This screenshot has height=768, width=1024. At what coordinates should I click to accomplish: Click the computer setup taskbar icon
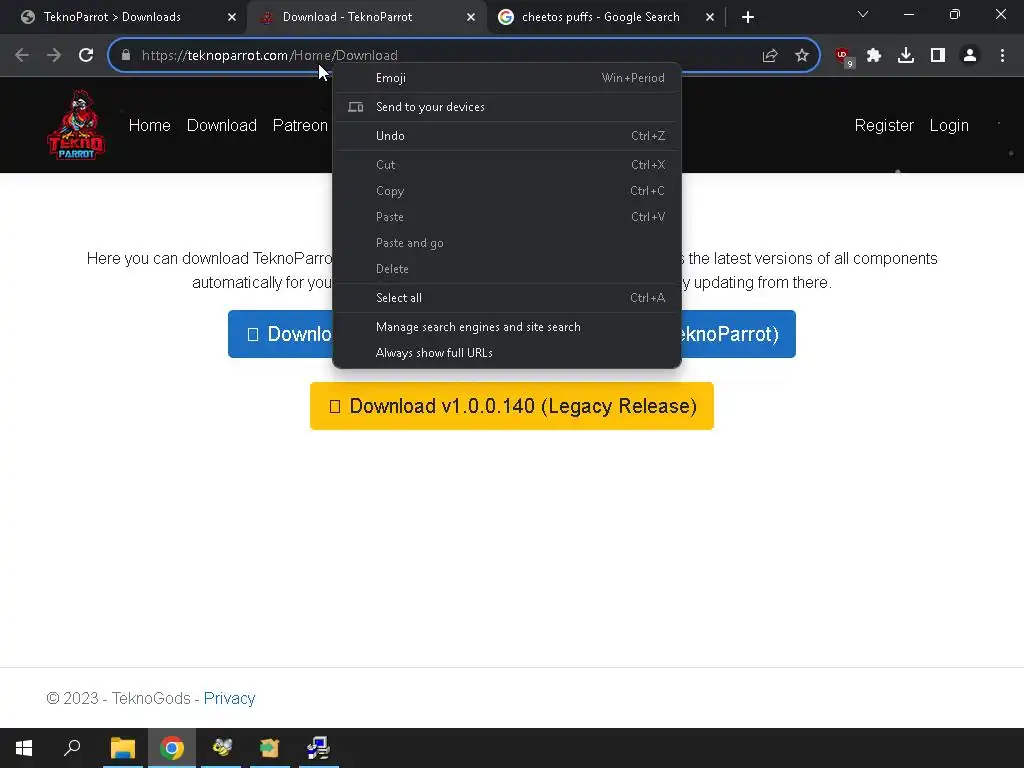[318, 748]
